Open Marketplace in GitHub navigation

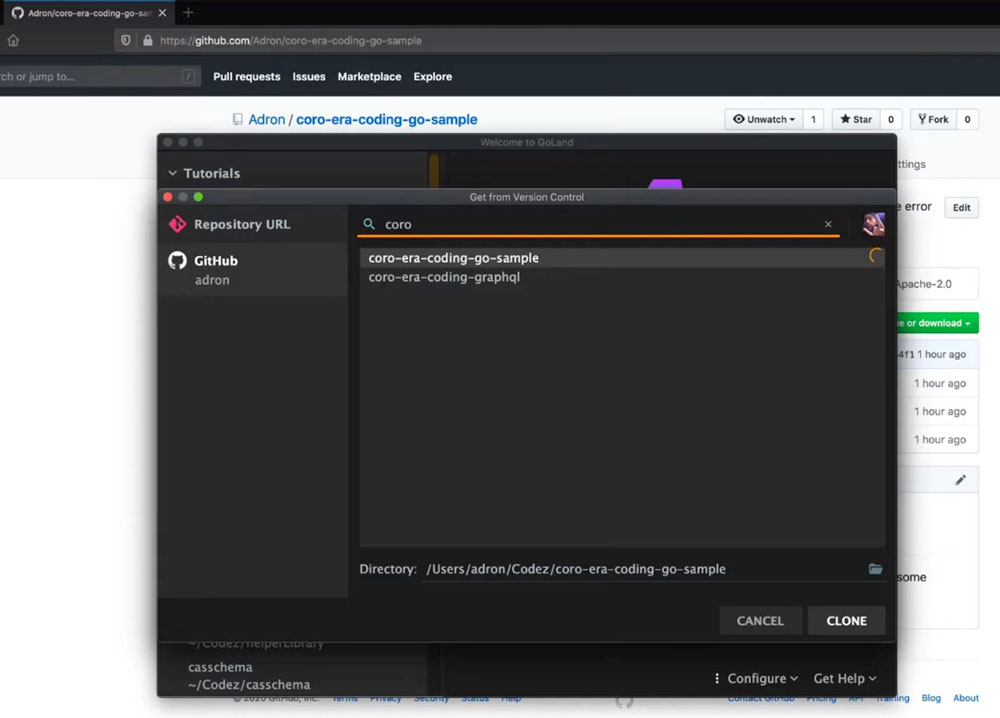(x=369, y=77)
